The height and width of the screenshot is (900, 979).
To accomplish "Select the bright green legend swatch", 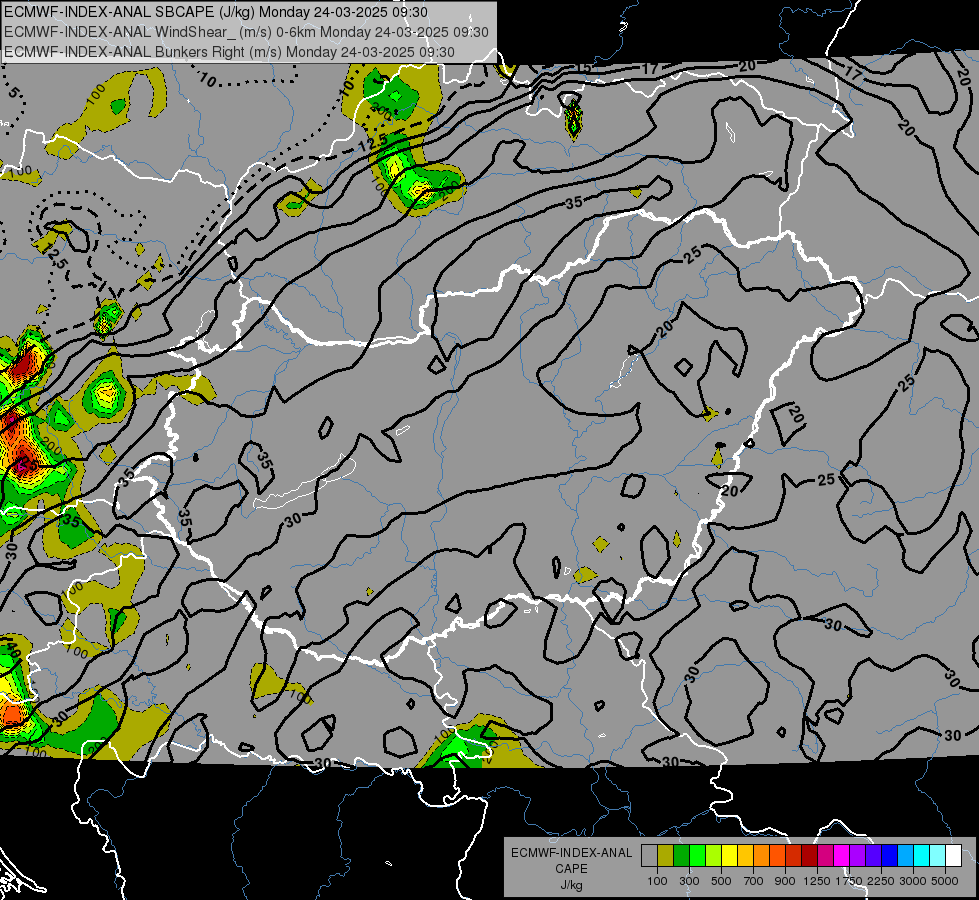I will pos(697,856).
